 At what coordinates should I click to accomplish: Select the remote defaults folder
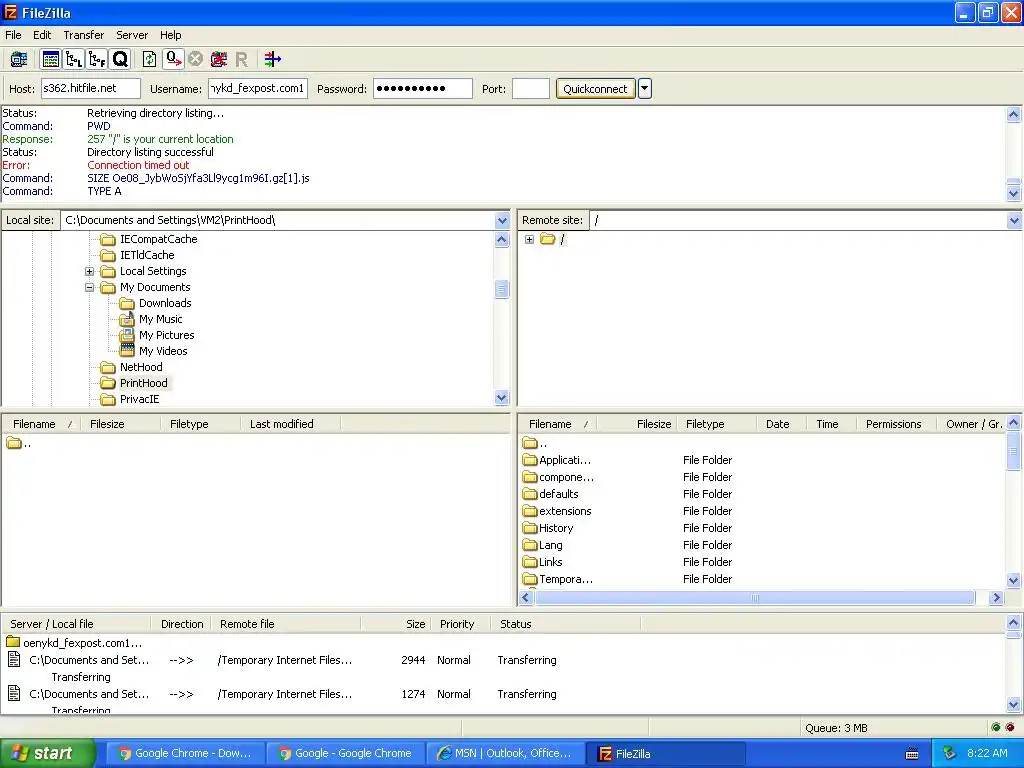point(558,494)
